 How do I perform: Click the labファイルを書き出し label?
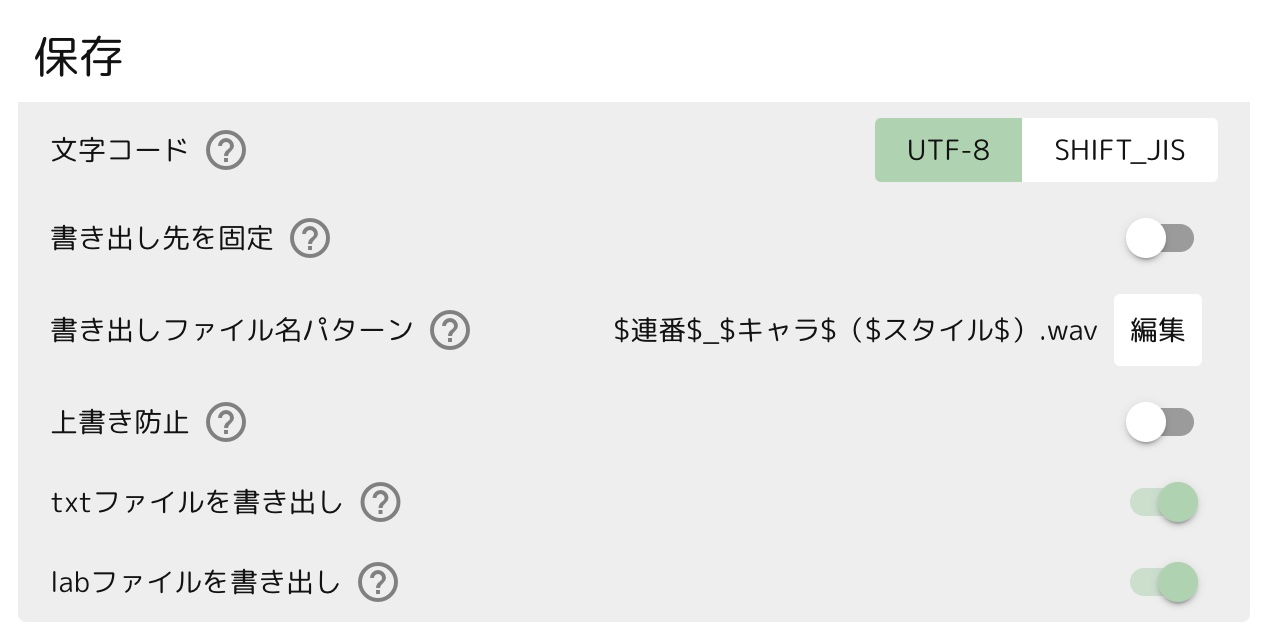click(x=196, y=582)
